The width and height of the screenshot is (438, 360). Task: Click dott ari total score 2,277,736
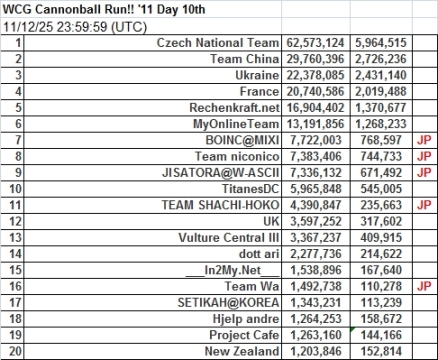(316, 254)
